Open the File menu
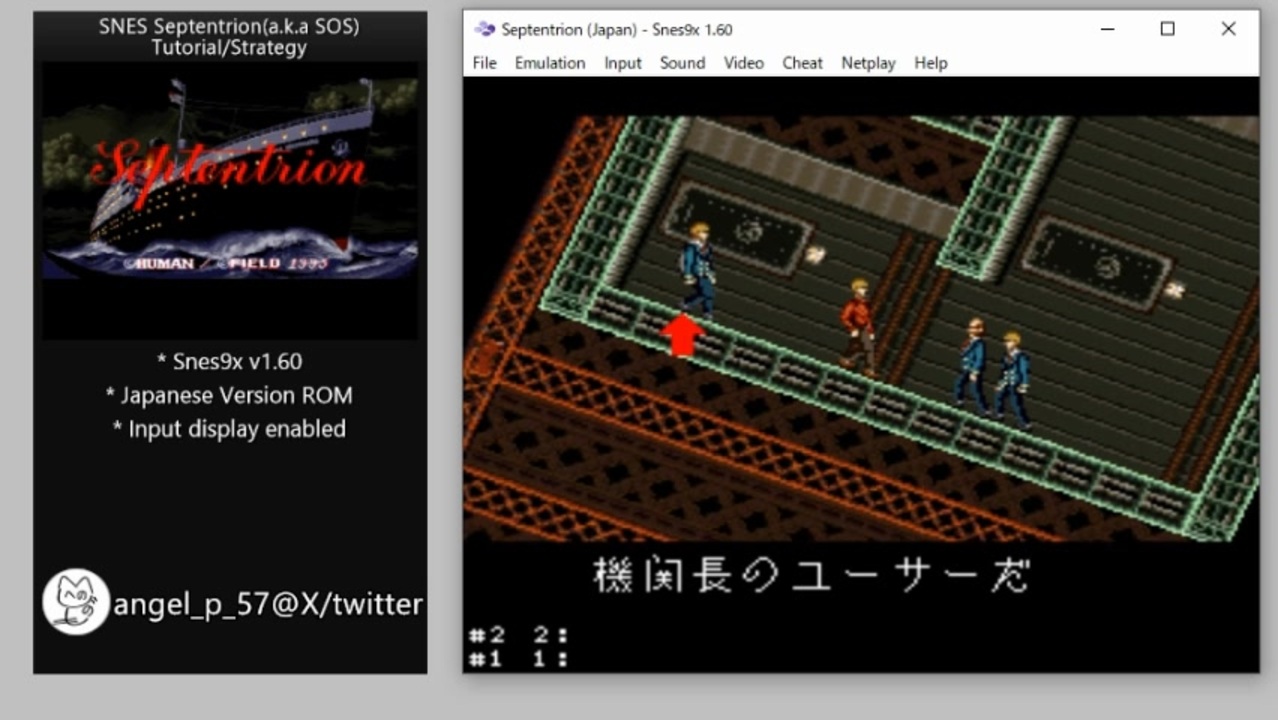Image resolution: width=1278 pixels, height=720 pixels. click(x=484, y=63)
